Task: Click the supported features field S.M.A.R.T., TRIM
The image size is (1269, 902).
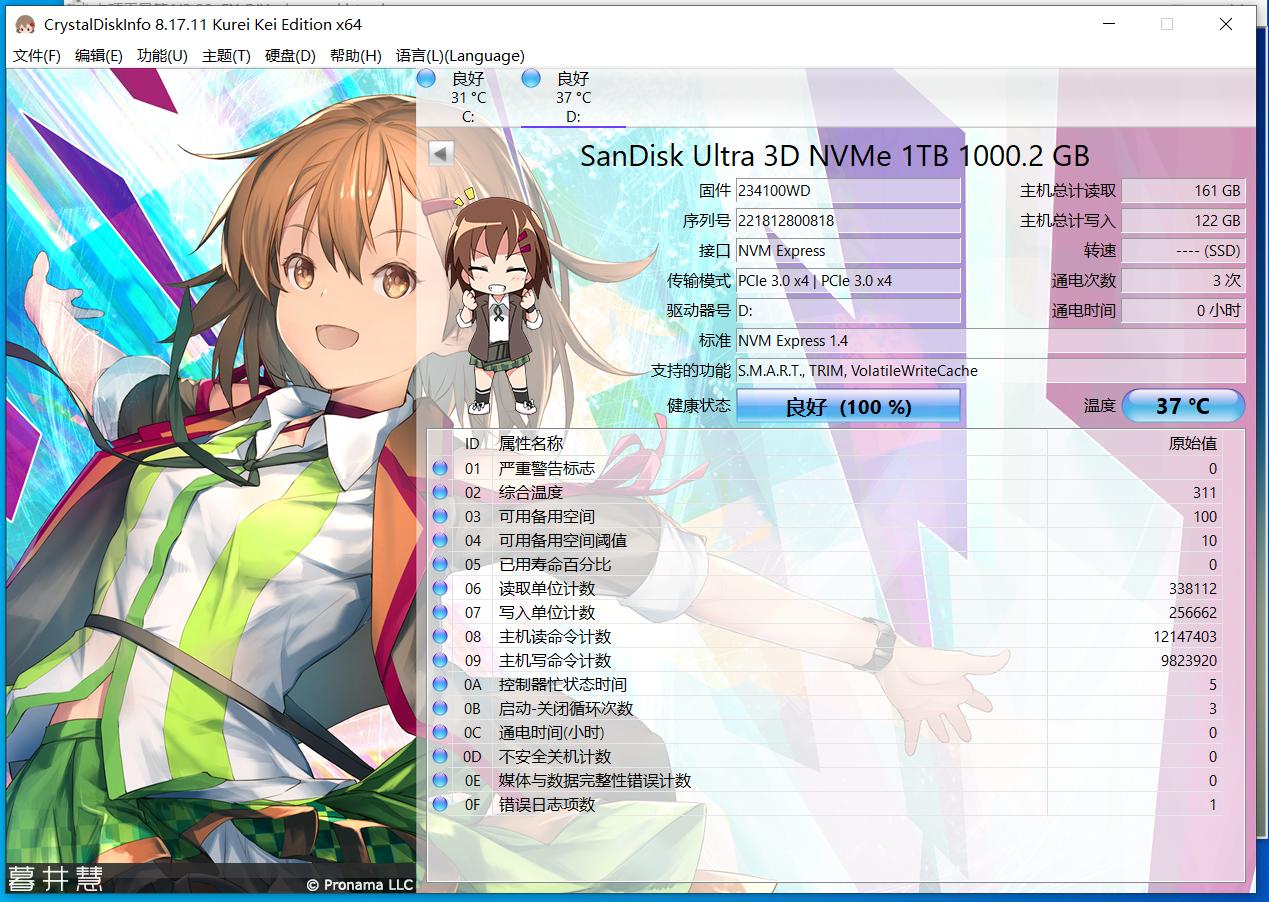Action: point(990,370)
